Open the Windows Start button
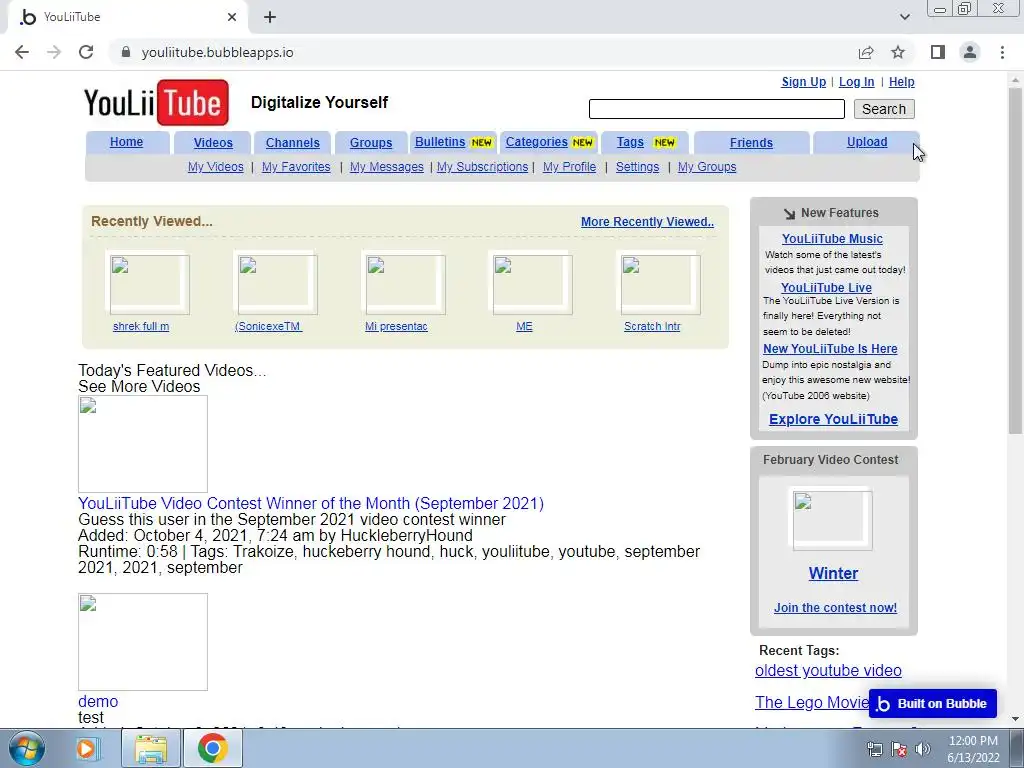The width and height of the screenshot is (1024, 768). pyautogui.click(x=26, y=748)
